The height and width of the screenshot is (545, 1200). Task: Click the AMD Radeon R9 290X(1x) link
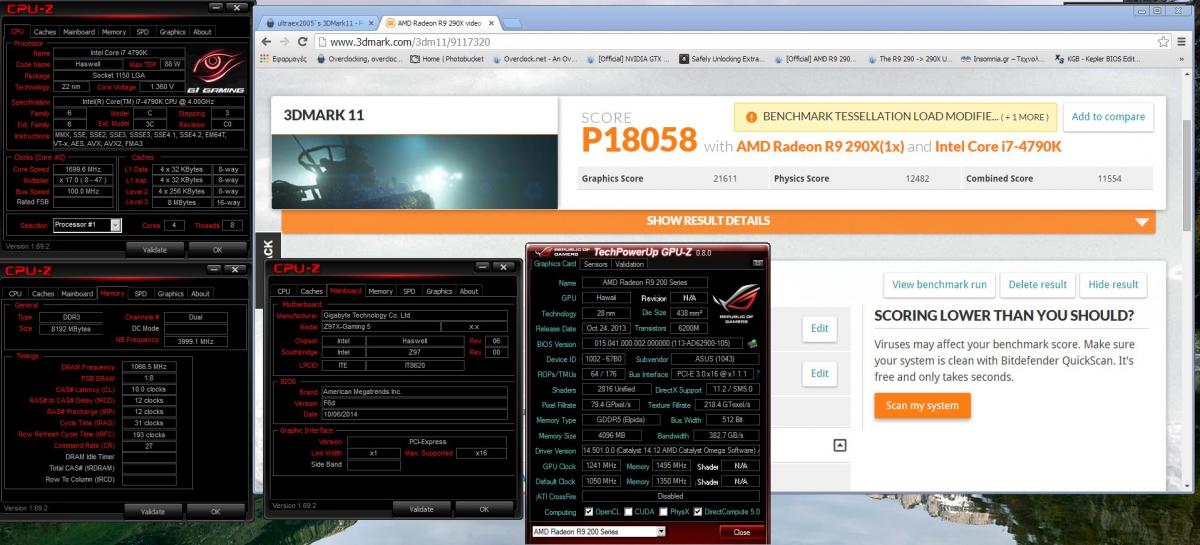tap(820, 146)
